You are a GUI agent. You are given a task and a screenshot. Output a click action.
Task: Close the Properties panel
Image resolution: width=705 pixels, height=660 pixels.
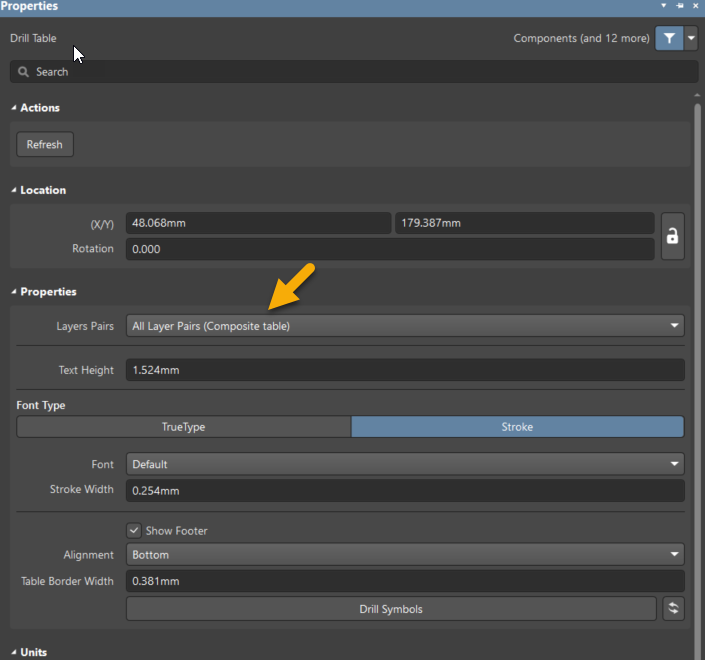(x=696, y=5)
